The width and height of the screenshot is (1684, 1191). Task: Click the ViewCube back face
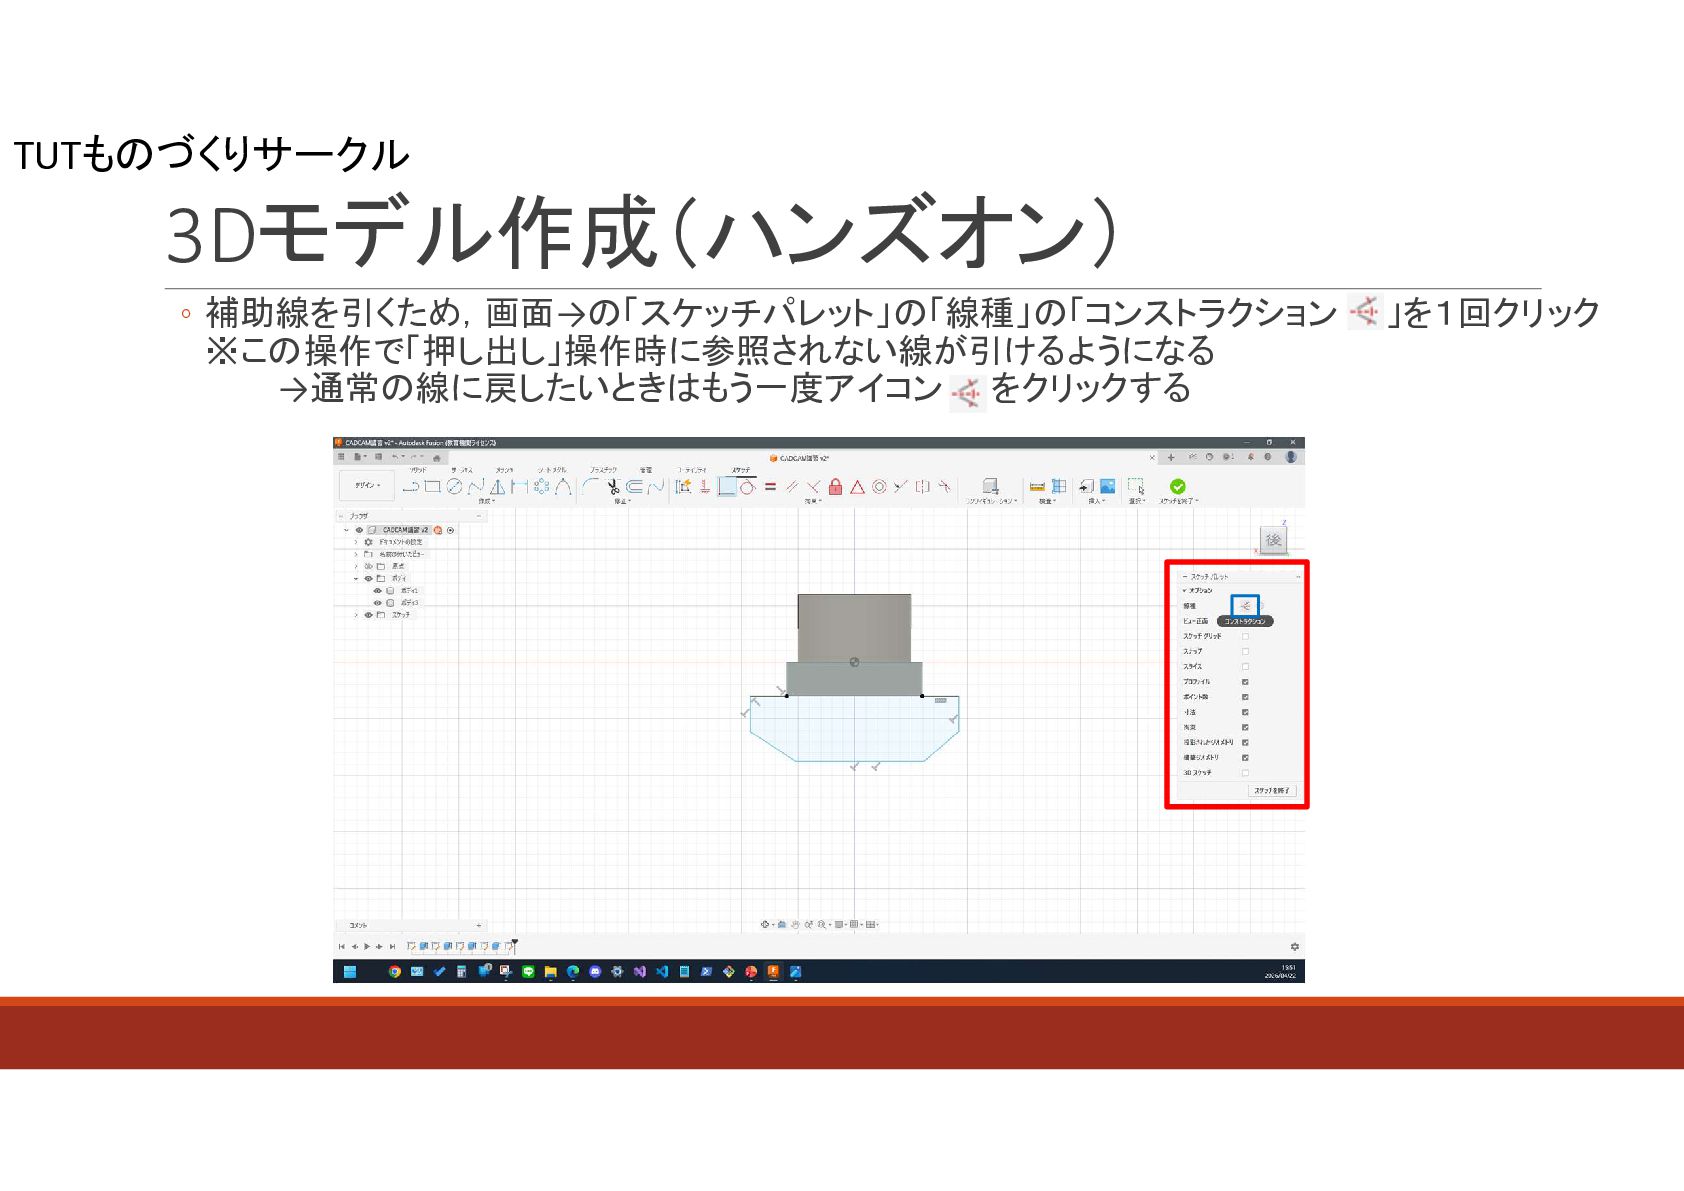[x=1272, y=540]
